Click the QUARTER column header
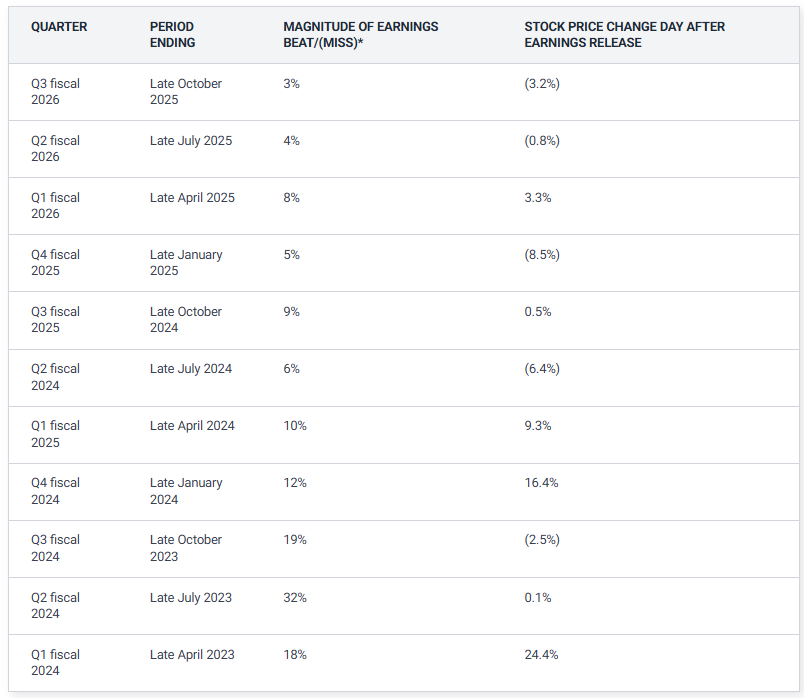Image resolution: width=804 pixels, height=698 pixels. (59, 27)
